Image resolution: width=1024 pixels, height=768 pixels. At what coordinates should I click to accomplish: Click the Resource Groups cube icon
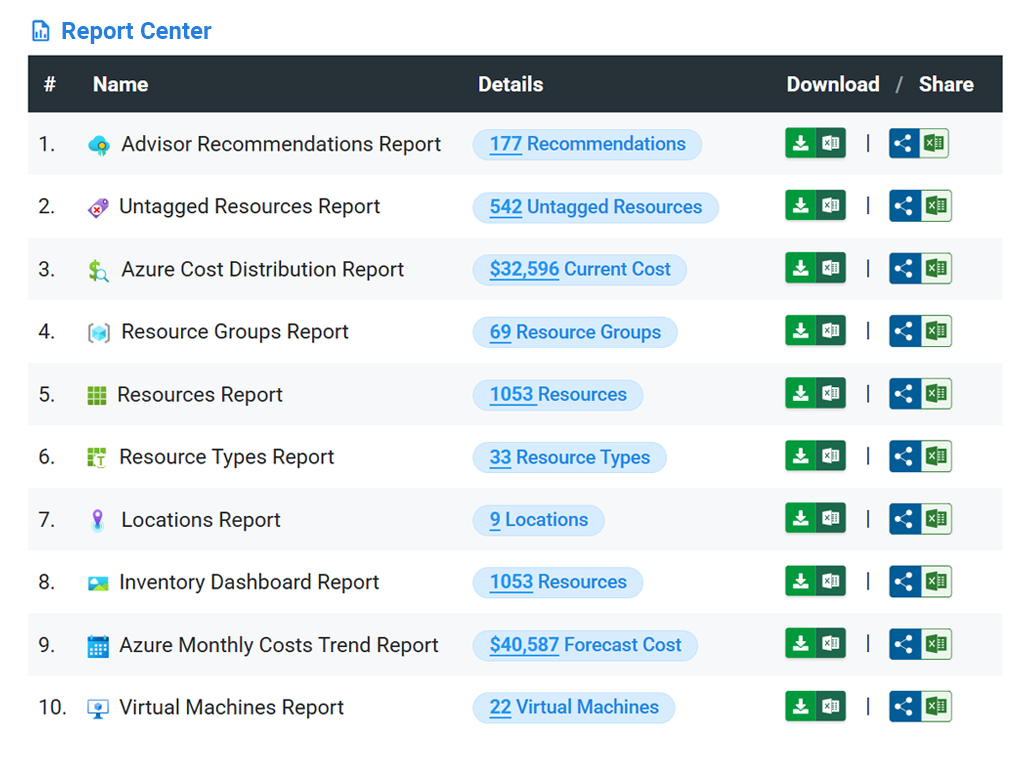(x=99, y=333)
